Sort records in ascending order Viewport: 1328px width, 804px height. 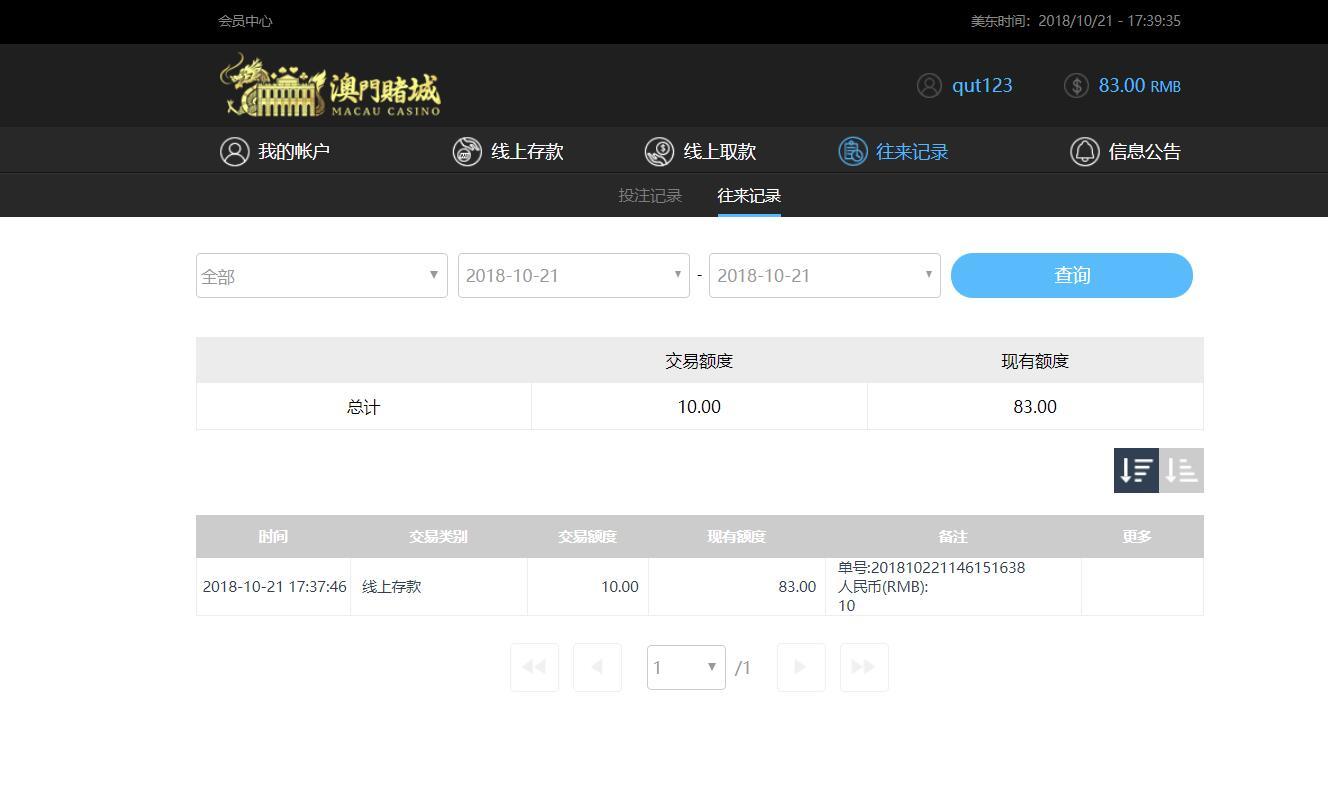coord(1181,470)
